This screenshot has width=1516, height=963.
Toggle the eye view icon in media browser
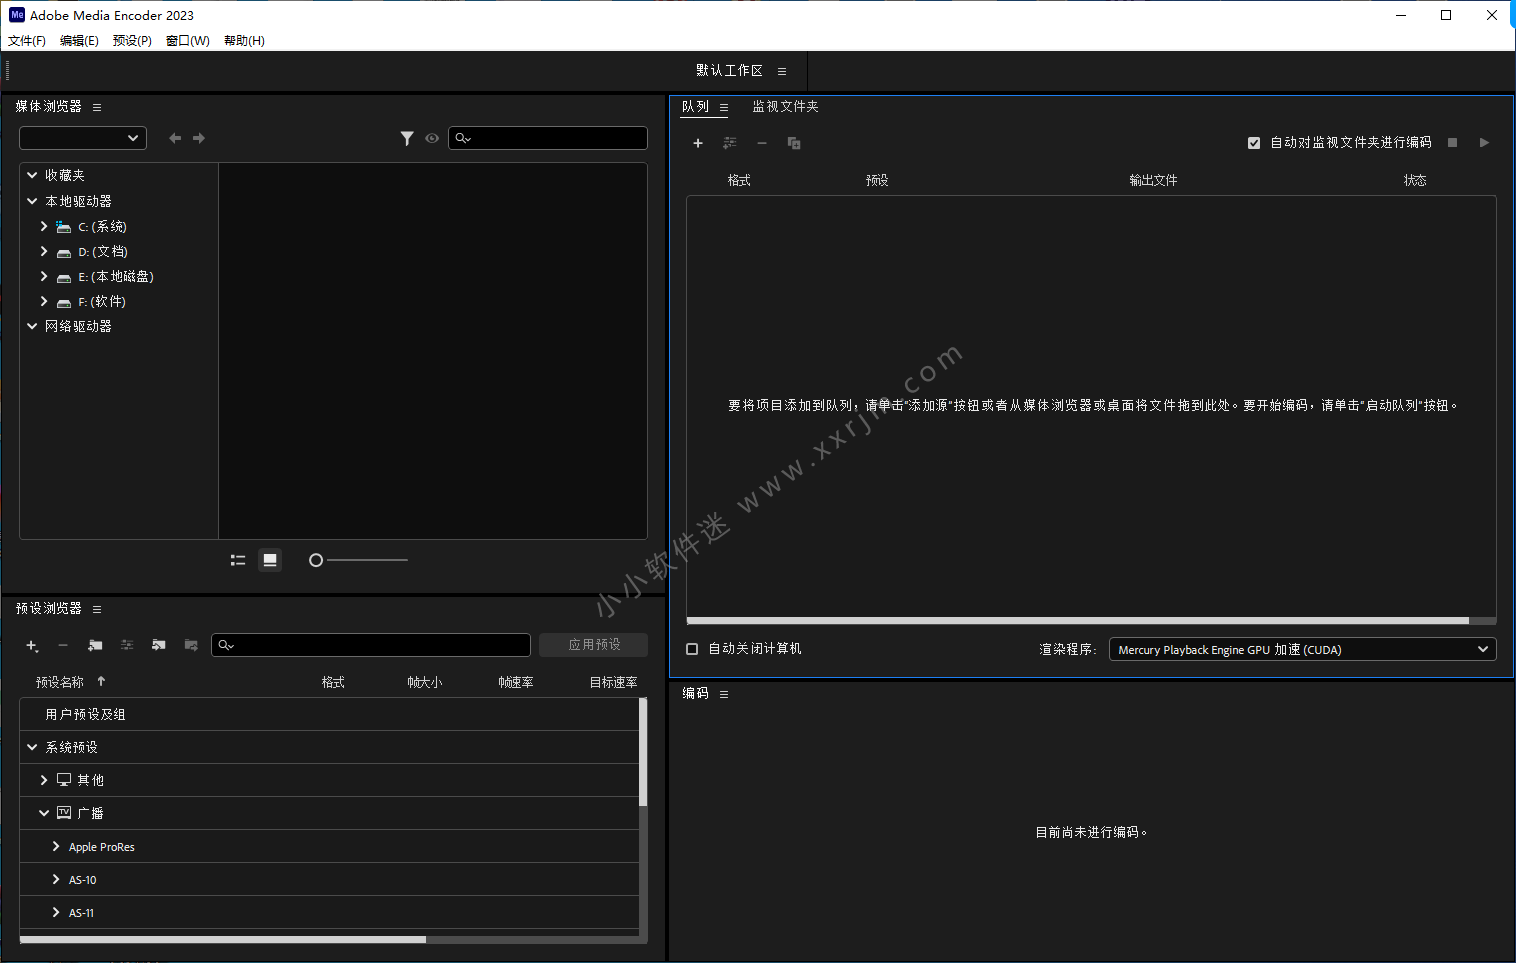coord(432,138)
